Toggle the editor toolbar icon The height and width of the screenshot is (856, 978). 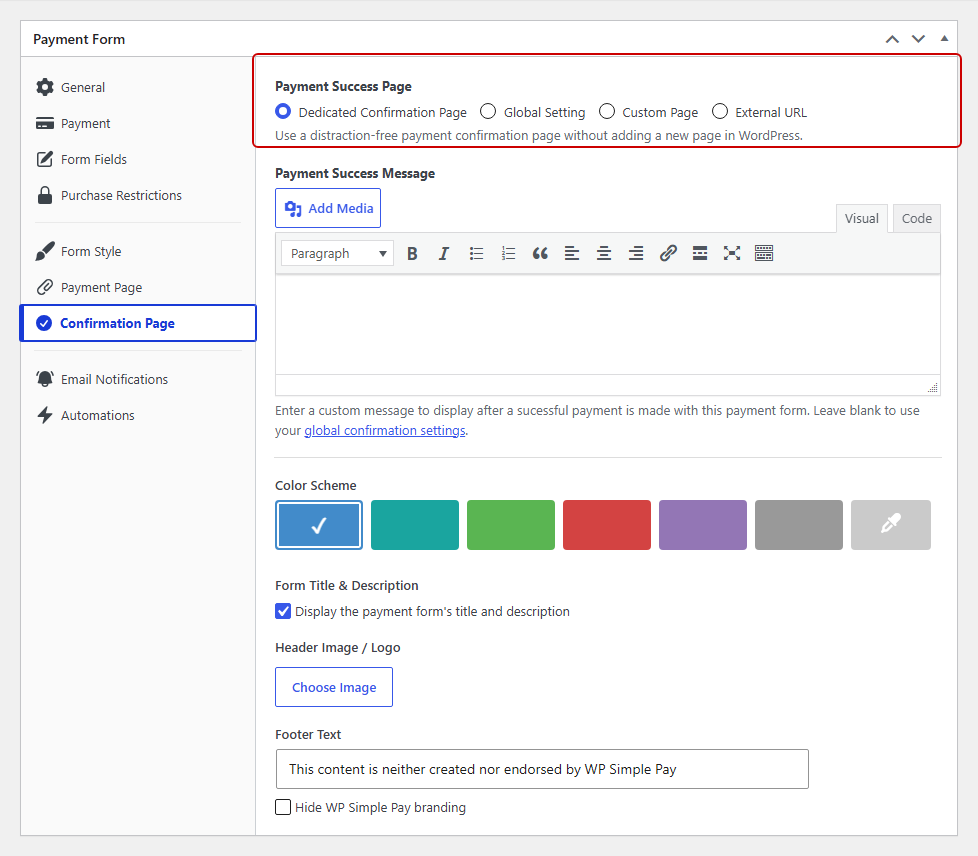click(764, 253)
